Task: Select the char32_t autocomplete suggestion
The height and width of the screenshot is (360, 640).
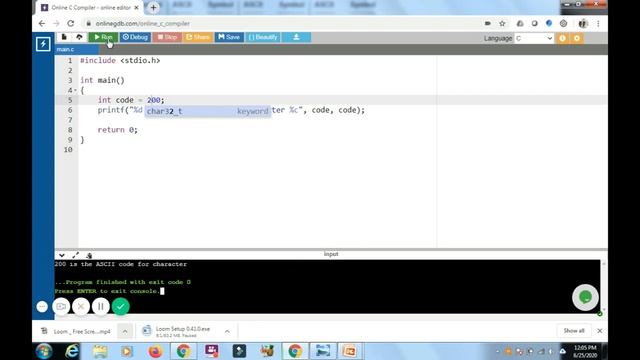Action: pos(208,111)
